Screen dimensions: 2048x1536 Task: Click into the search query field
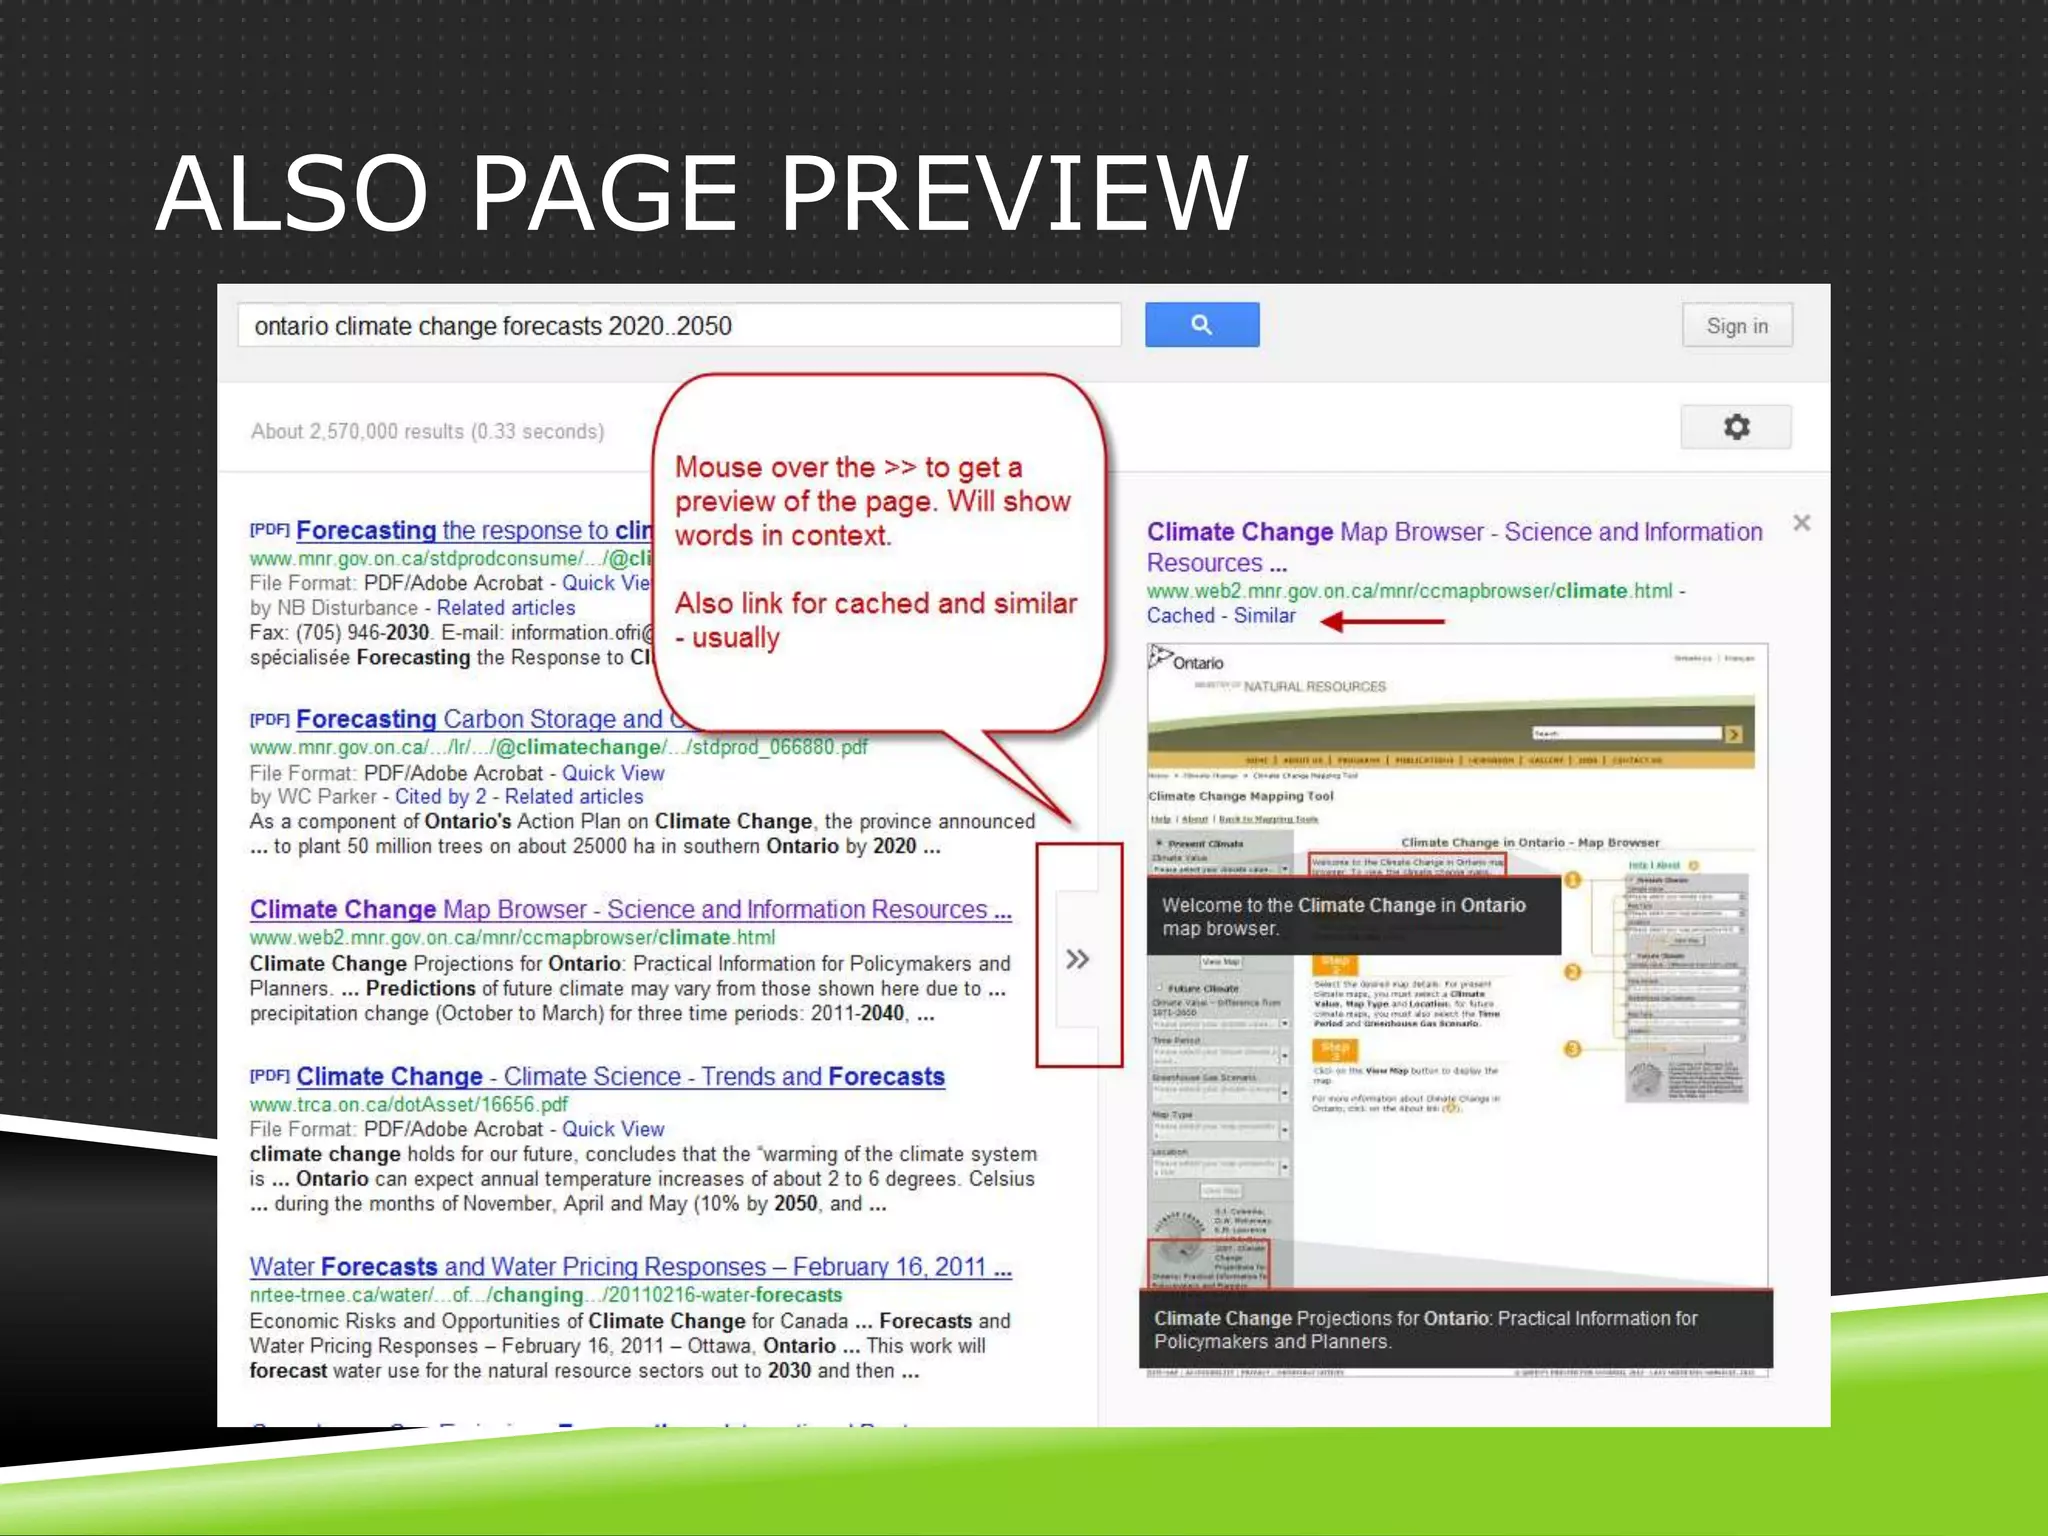tap(678, 326)
